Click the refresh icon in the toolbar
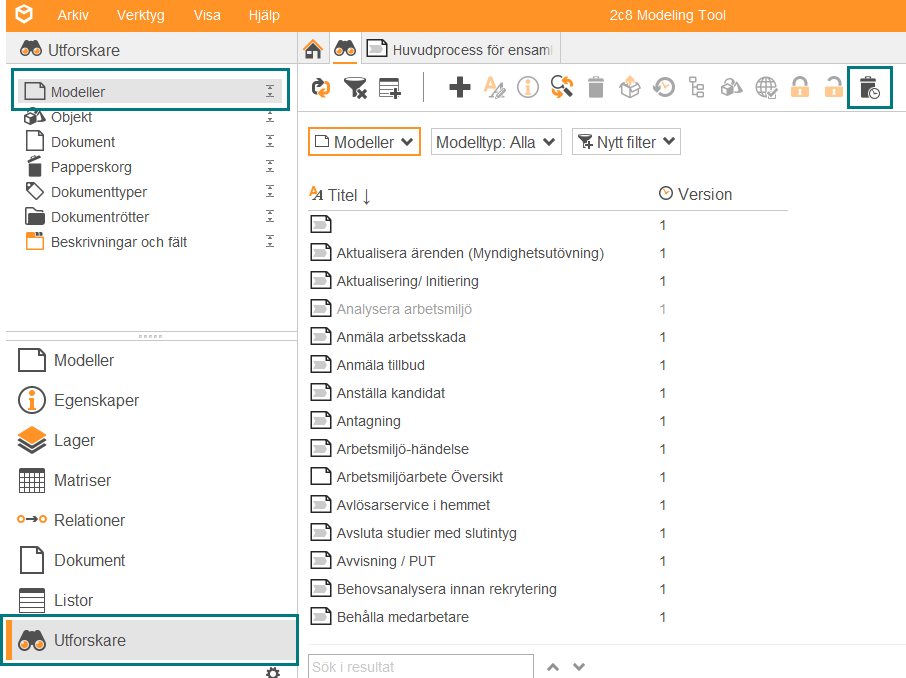 tap(321, 88)
